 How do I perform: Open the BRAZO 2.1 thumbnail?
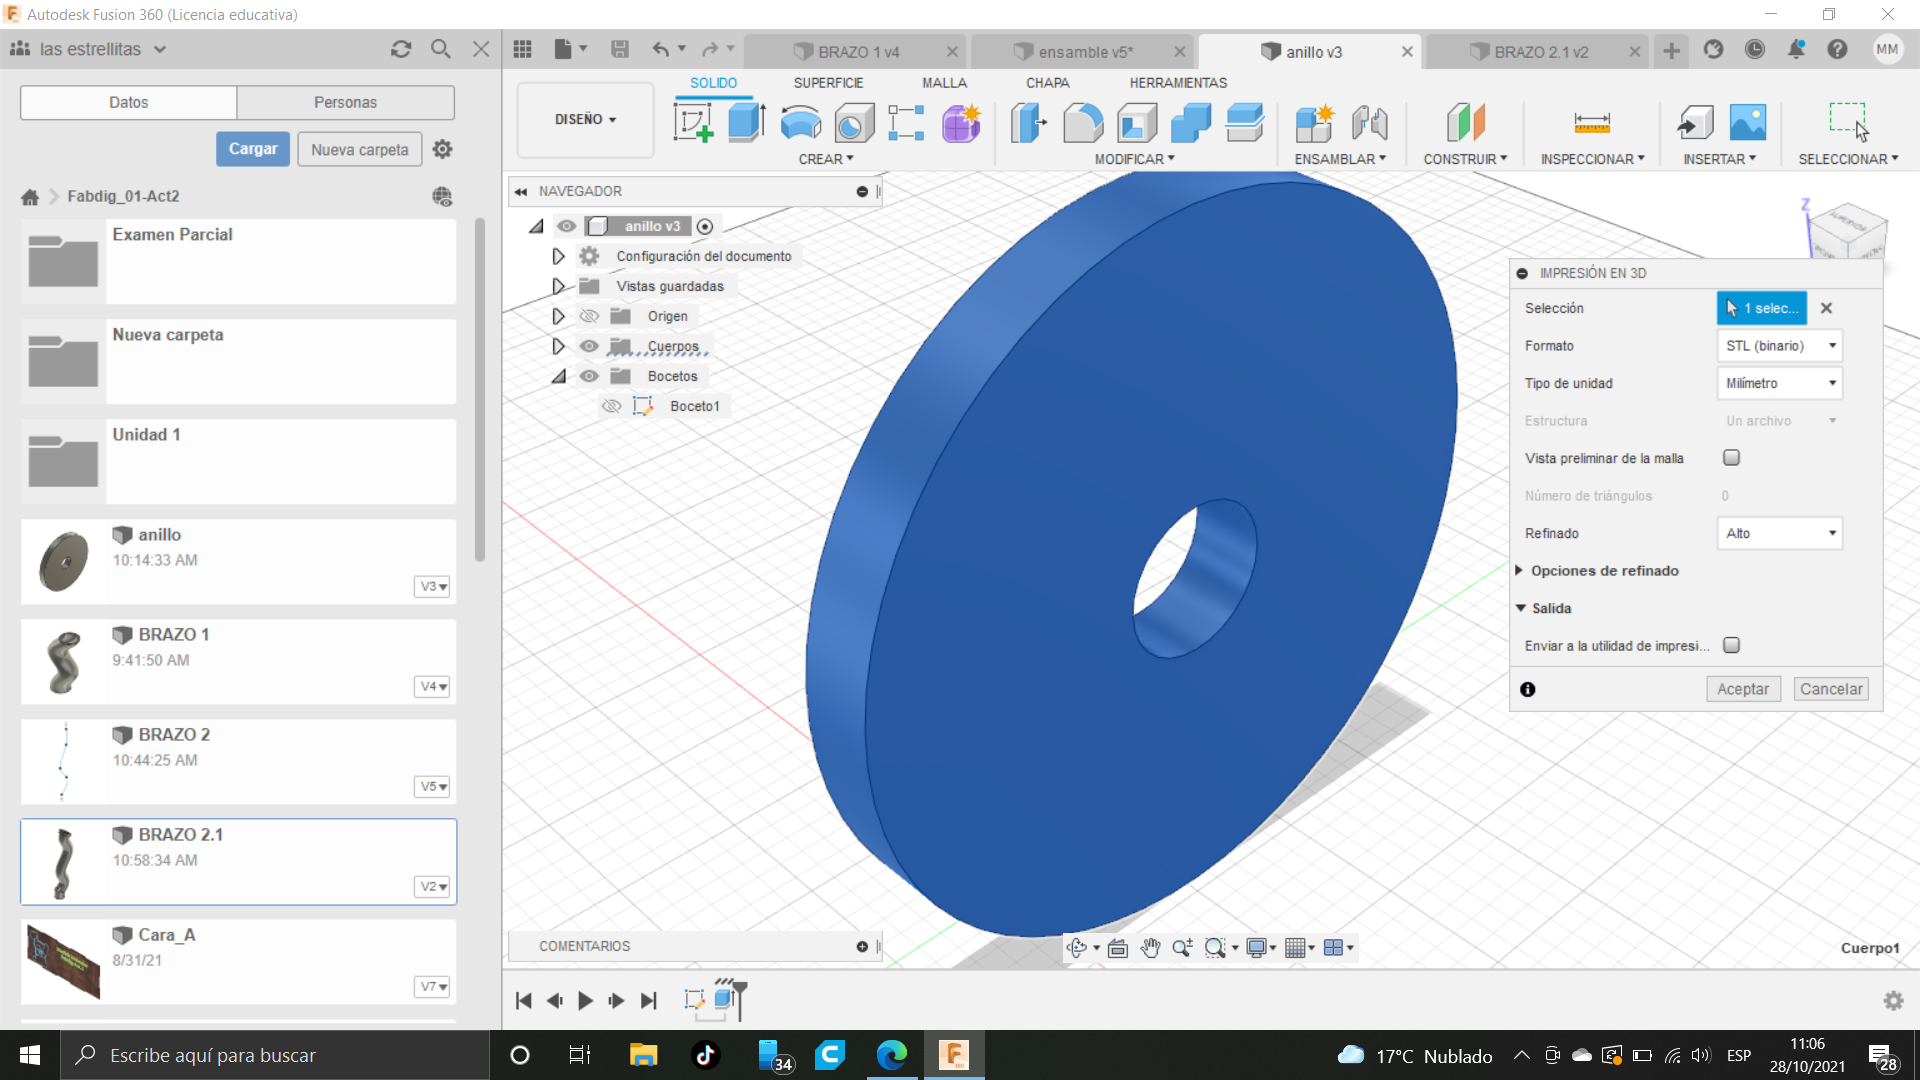[x=64, y=862]
